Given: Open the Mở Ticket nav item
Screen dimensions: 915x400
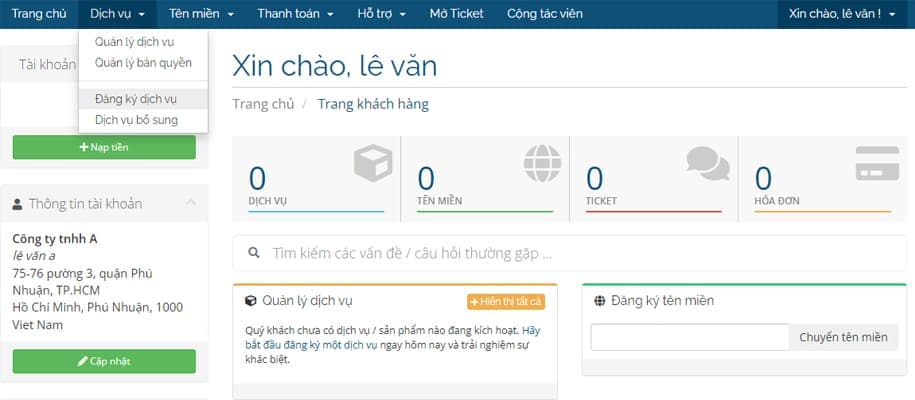Looking at the screenshot, I should coord(456,13).
